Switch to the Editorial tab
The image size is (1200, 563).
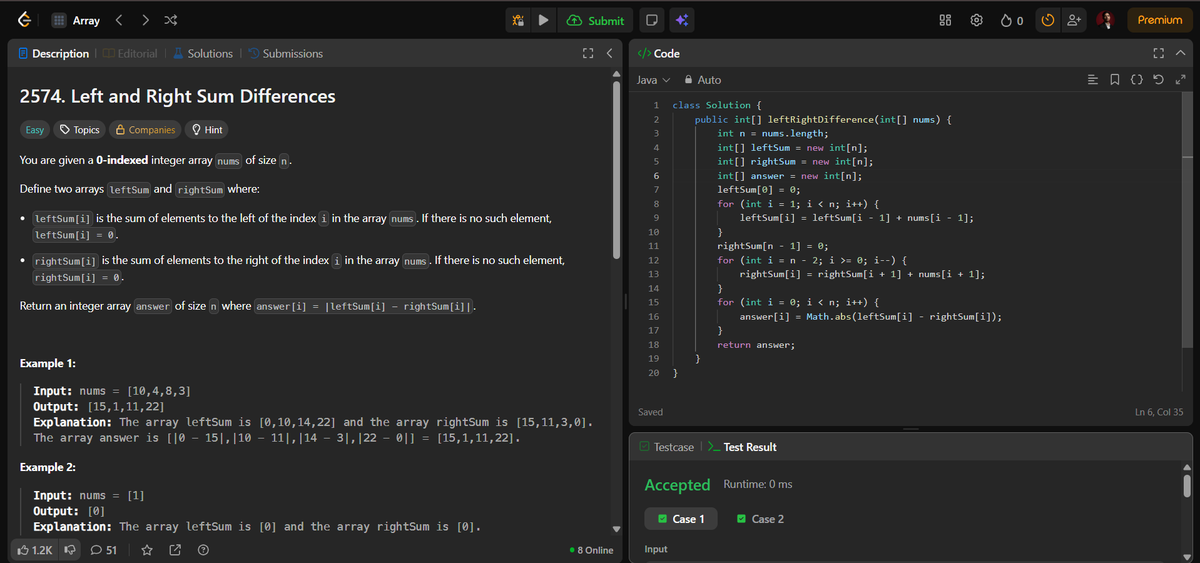pos(130,54)
